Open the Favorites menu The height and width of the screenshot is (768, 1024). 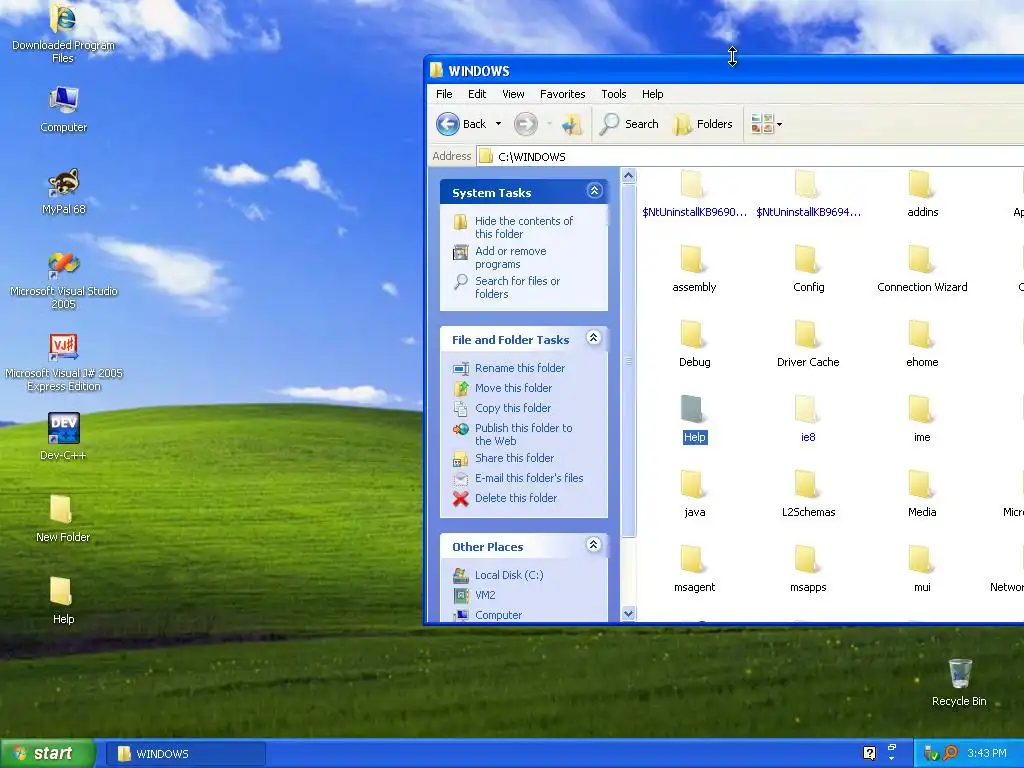[562, 94]
